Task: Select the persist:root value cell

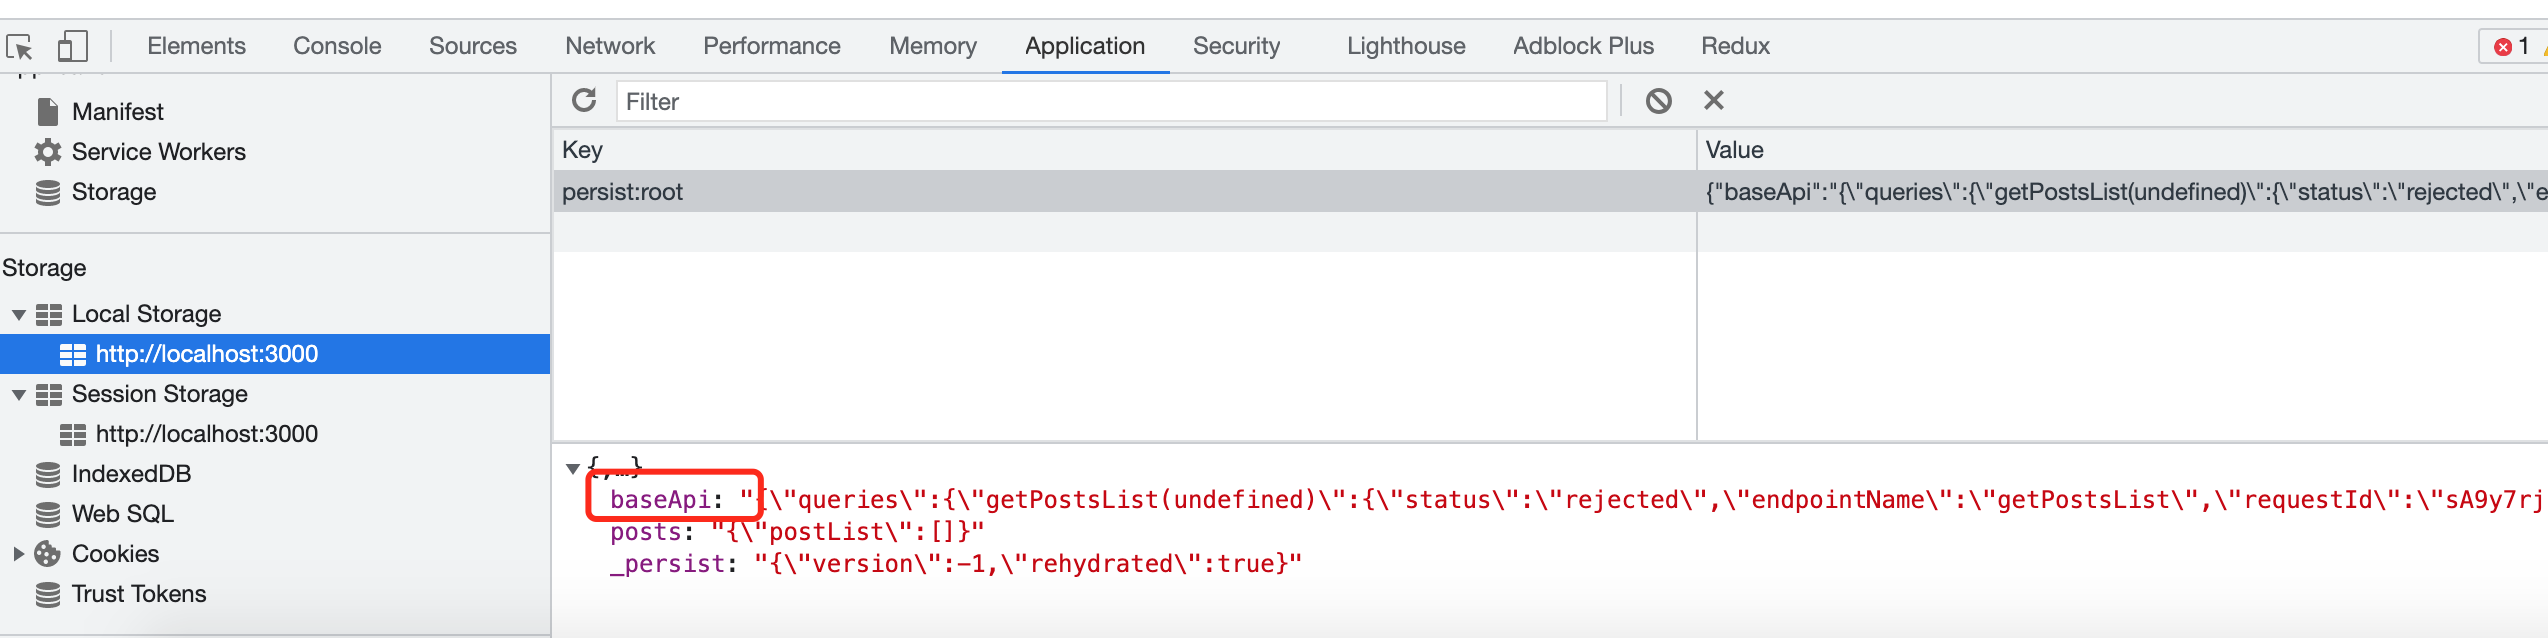Action: [x=2122, y=192]
